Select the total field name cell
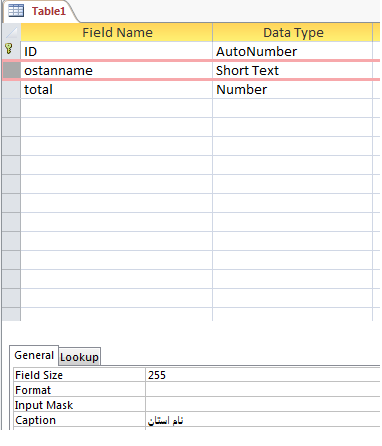 [x=117, y=89]
